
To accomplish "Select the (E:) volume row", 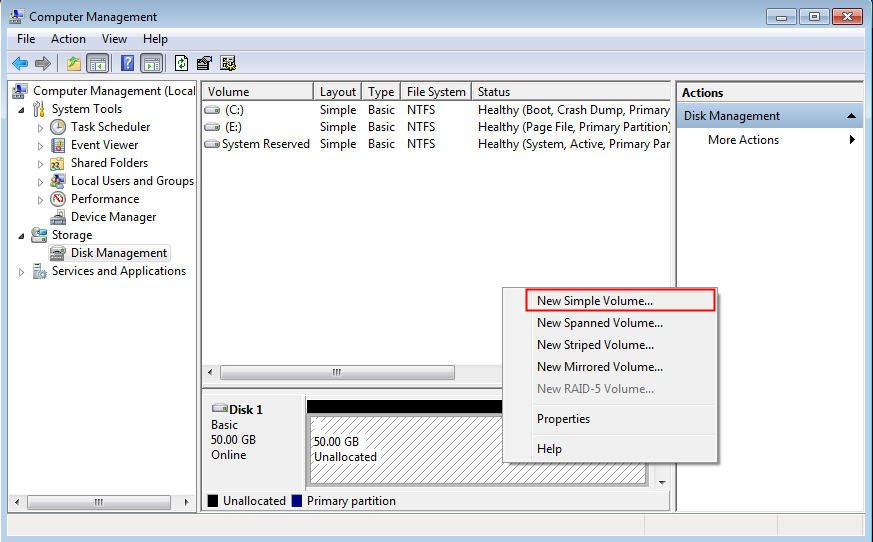I will pyautogui.click(x=436, y=127).
